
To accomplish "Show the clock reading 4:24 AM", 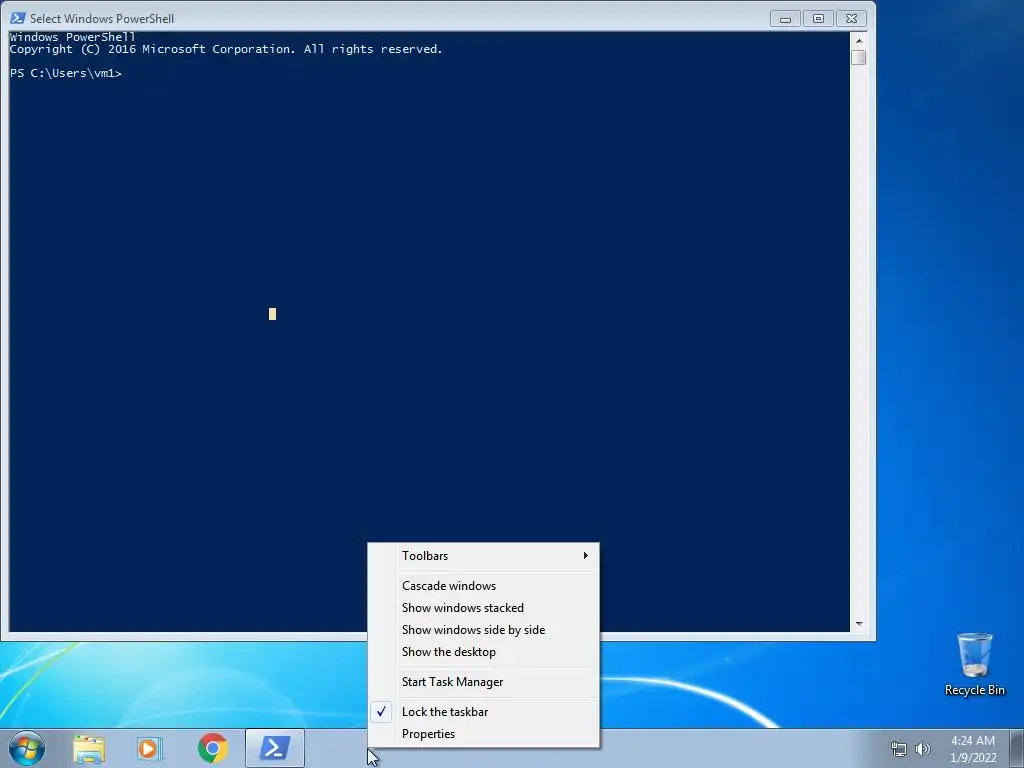I will point(972,741).
